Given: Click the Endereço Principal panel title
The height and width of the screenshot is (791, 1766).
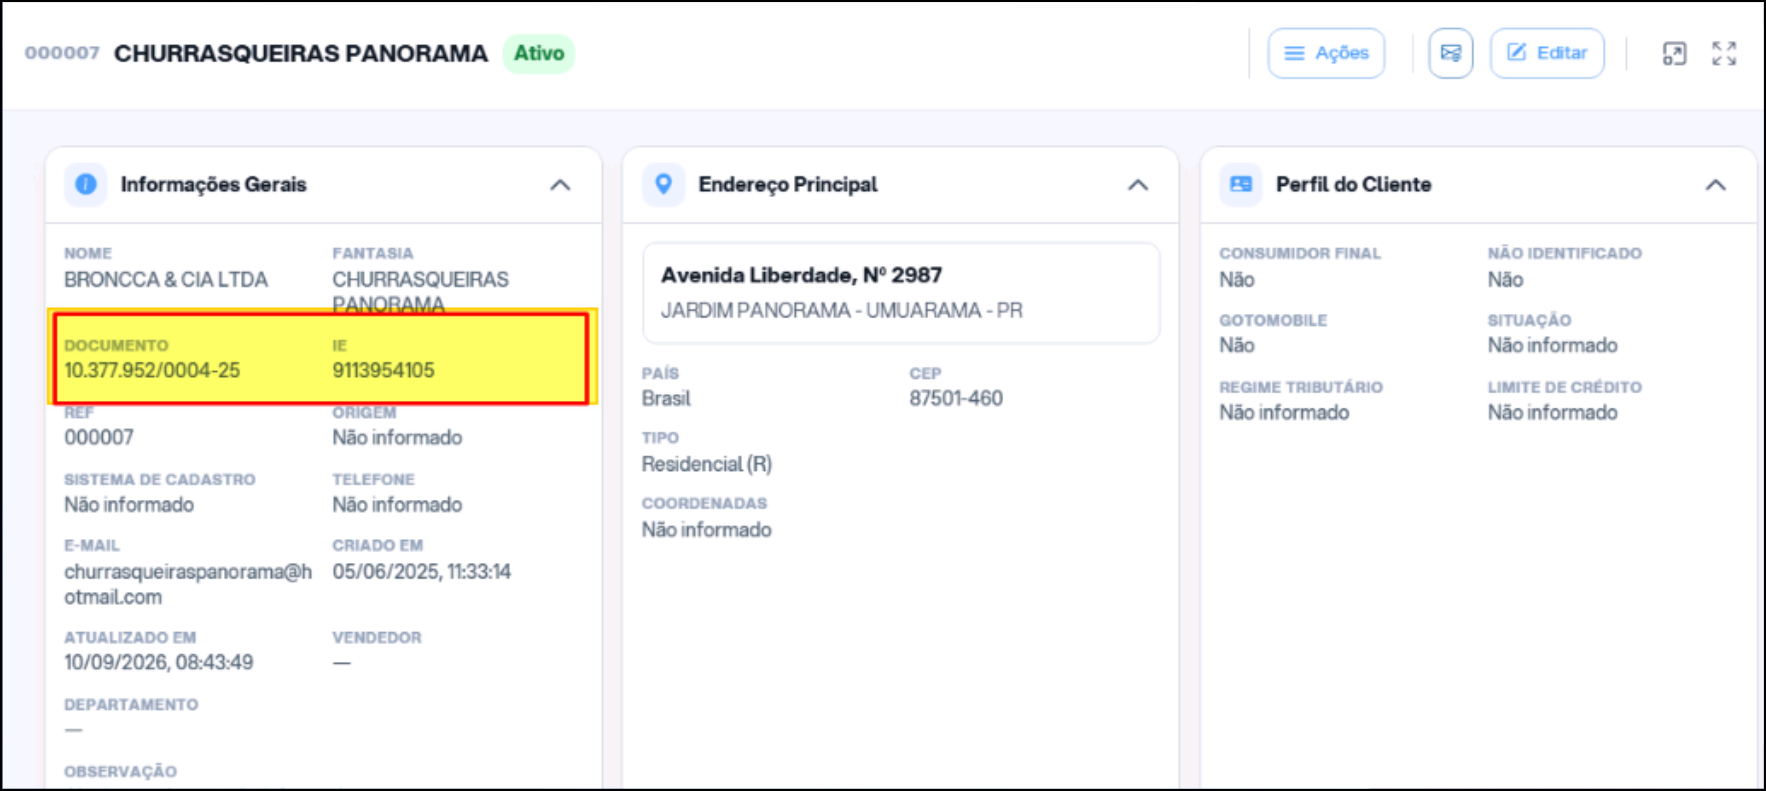Looking at the screenshot, I should 788,185.
